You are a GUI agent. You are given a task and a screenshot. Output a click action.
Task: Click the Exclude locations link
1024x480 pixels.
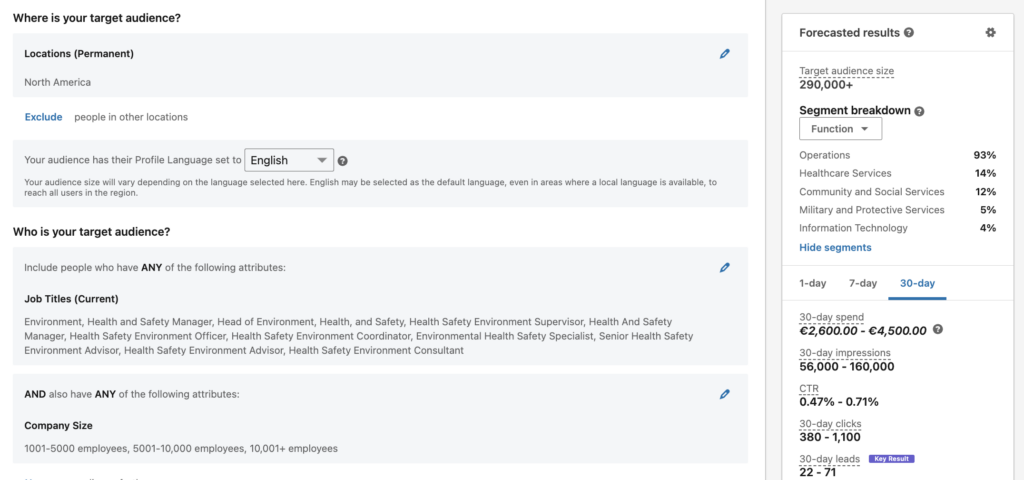pos(43,117)
